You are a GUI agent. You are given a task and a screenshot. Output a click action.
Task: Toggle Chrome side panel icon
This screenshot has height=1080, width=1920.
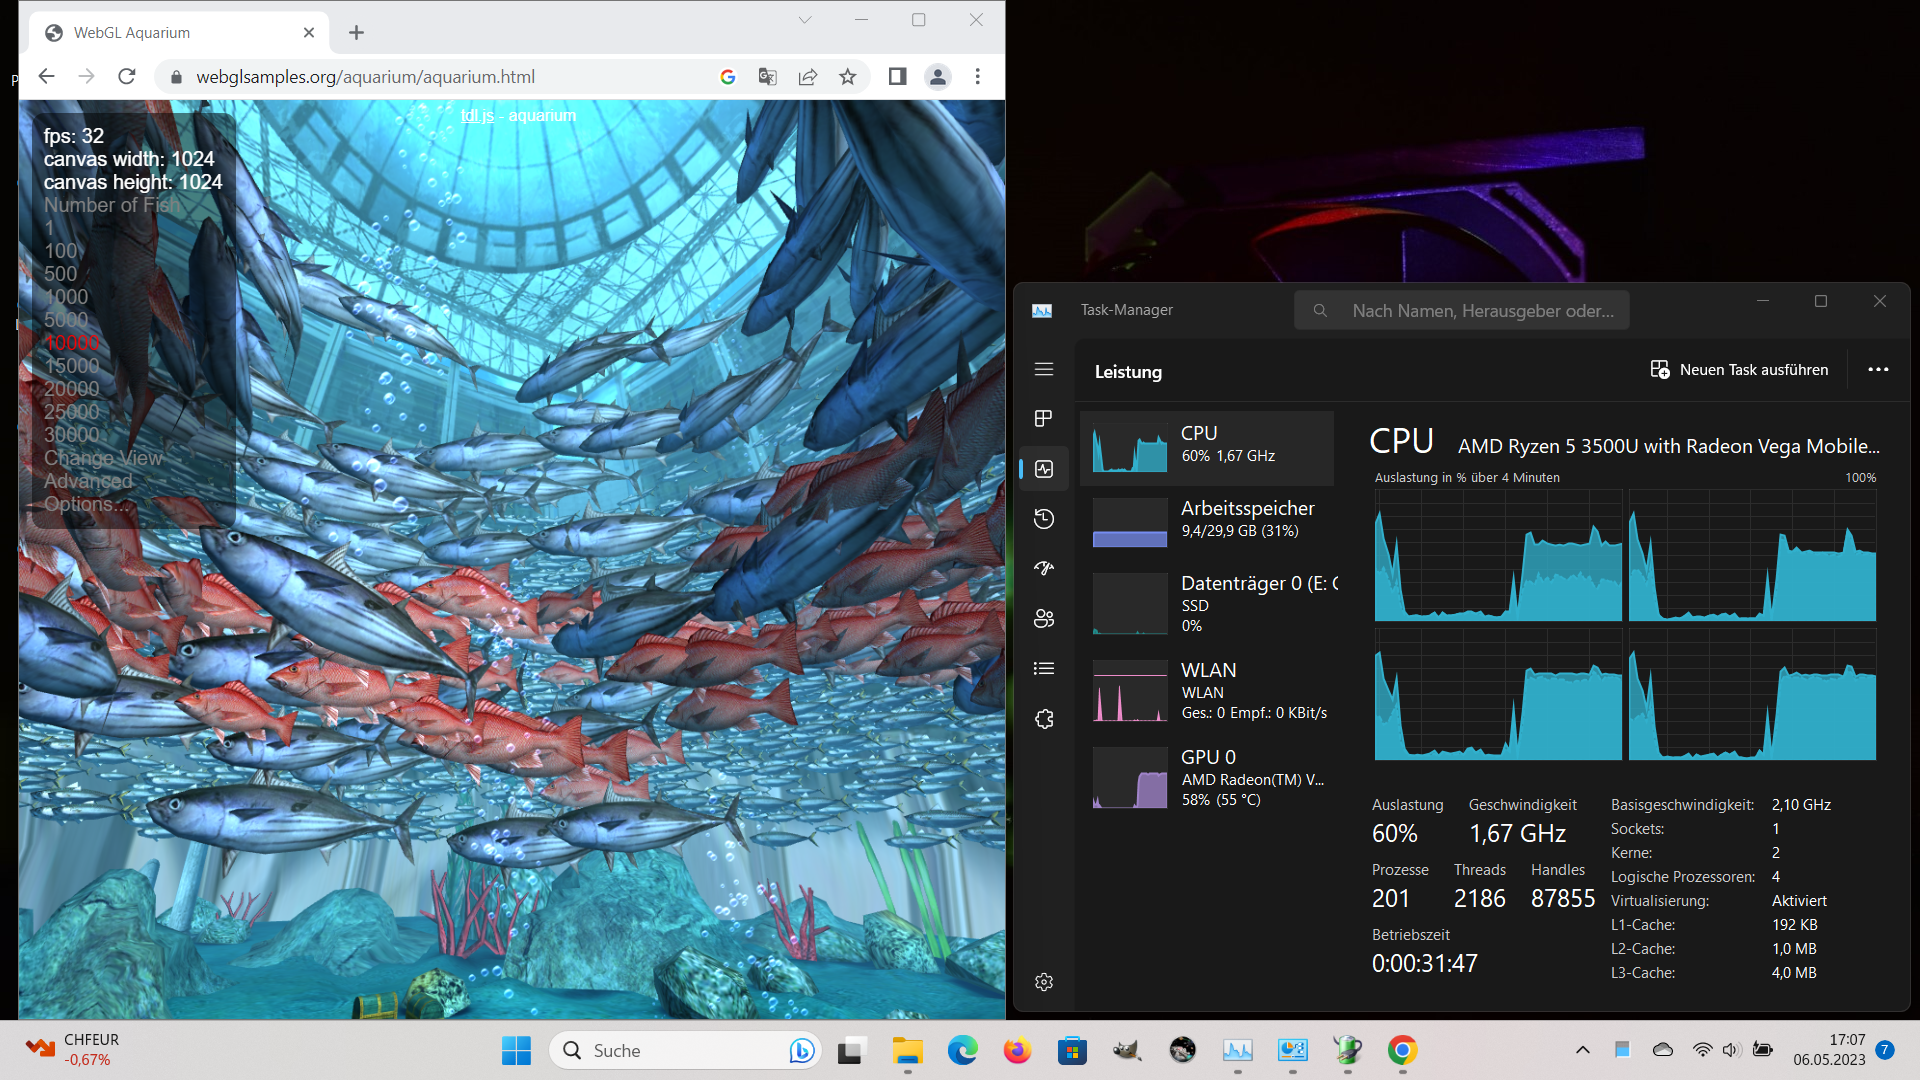point(897,77)
